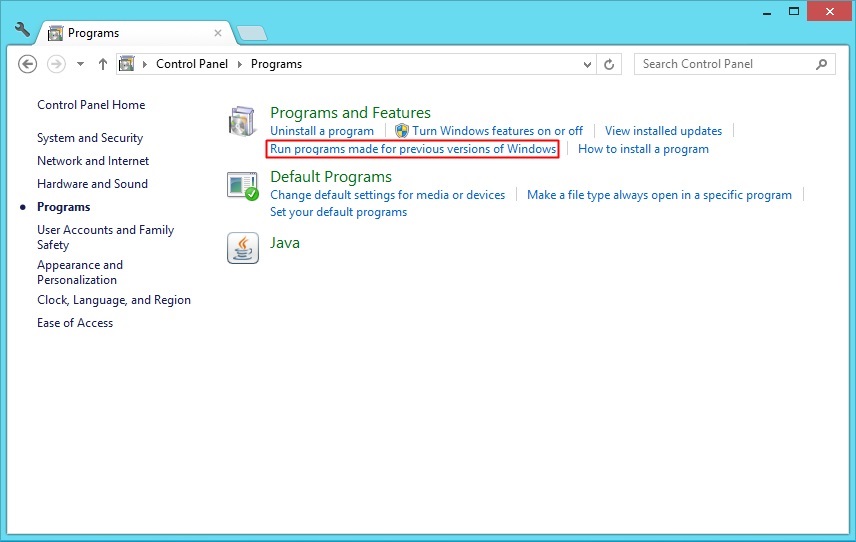Screen dimensions: 856x542
Task: Open Appearance and Personalization
Action: click(x=80, y=272)
